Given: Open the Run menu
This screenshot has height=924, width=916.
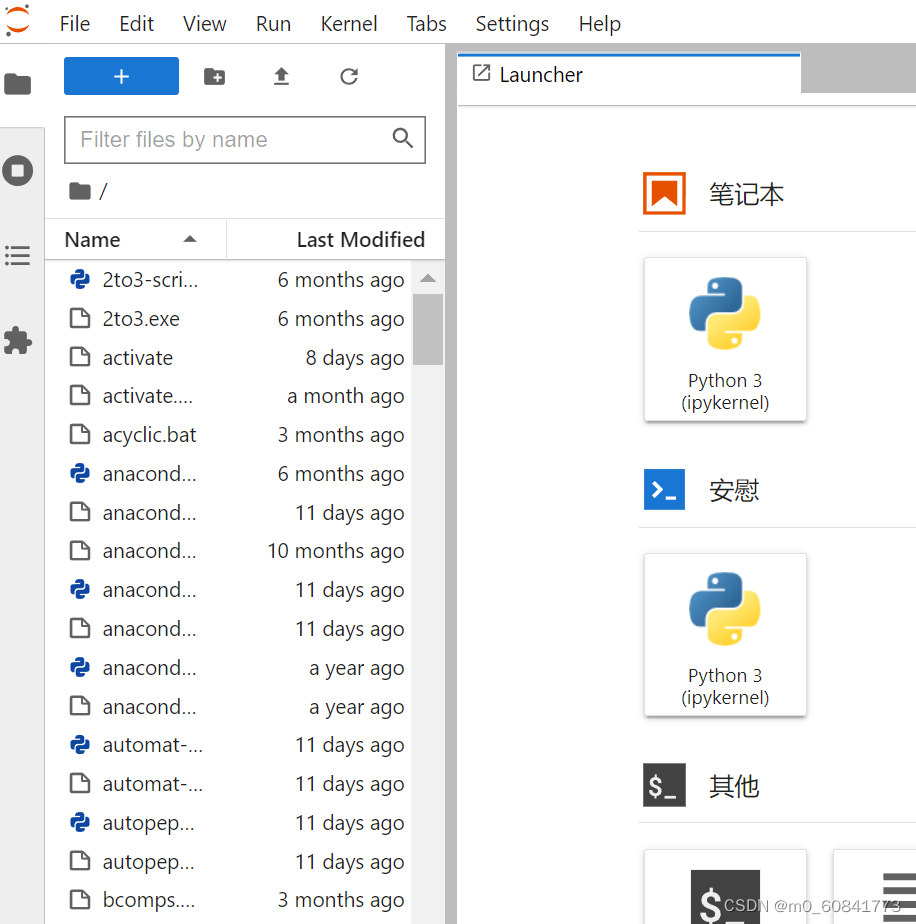Looking at the screenshot, I should click(274, 24).
